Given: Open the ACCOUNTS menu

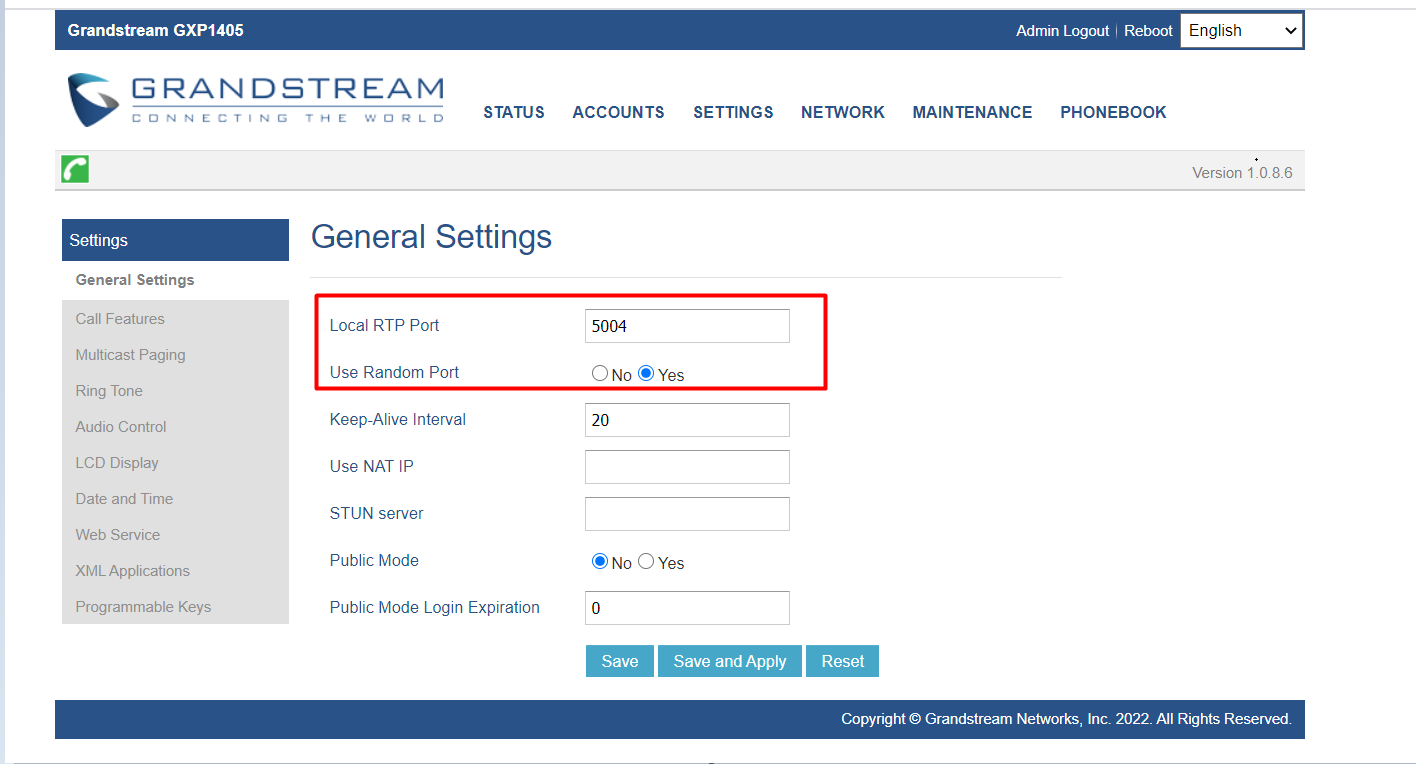Looking at the screenshot, I should click(x=618, y=112).
